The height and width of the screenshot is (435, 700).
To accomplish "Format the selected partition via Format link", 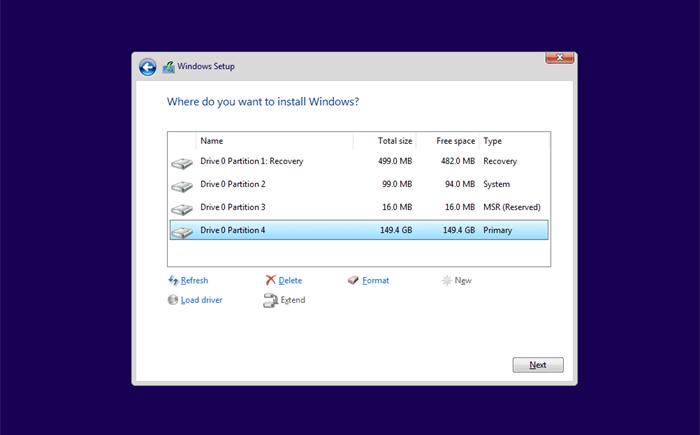I will [375, 280].
